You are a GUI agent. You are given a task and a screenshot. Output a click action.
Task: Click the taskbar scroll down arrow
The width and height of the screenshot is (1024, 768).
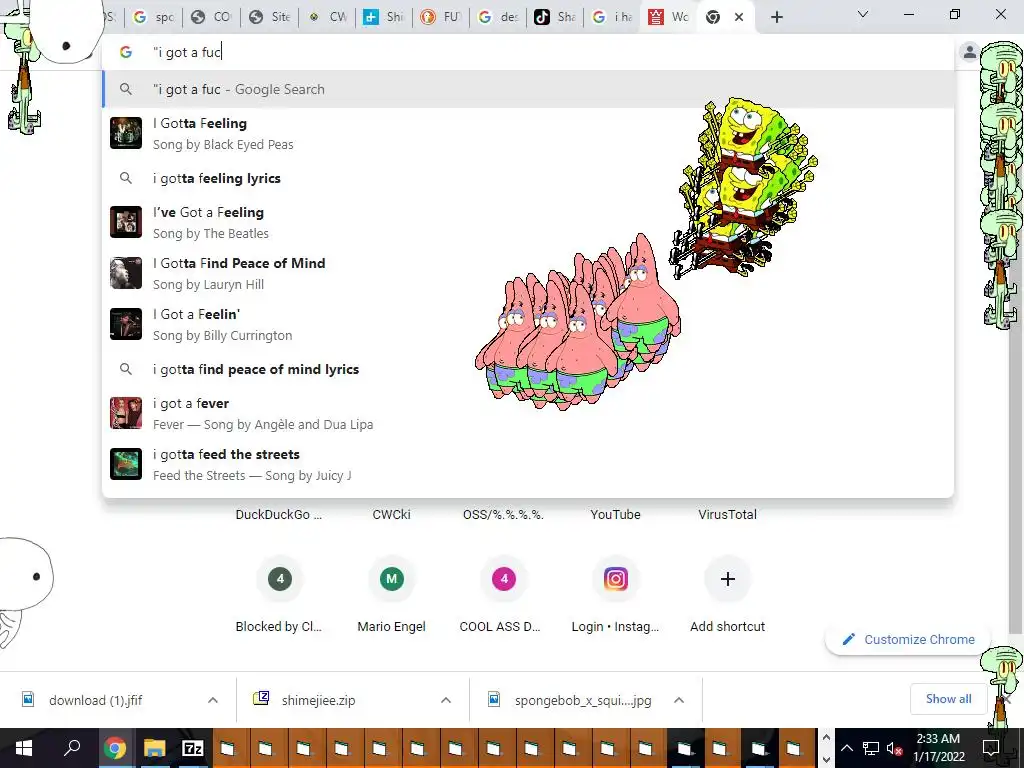825,760
